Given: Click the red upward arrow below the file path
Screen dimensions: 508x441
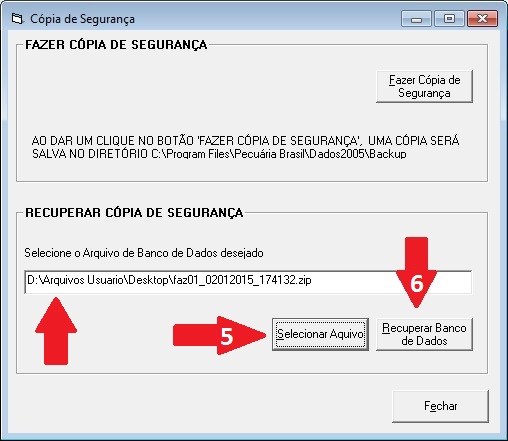Looking at the screenshot, I should click(56, 331).
